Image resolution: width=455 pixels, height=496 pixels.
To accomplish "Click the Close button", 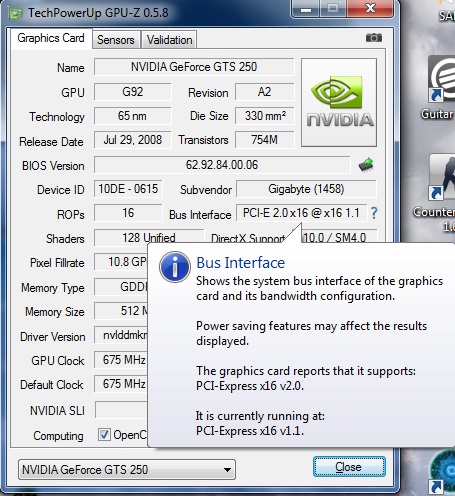I will pos(349,467).
